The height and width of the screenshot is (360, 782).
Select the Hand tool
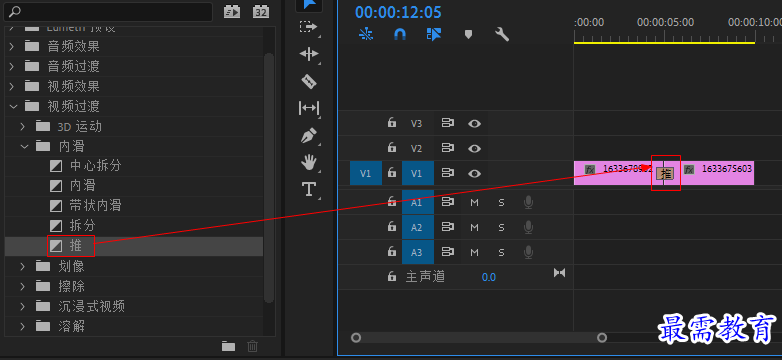[x=309, y=162]
